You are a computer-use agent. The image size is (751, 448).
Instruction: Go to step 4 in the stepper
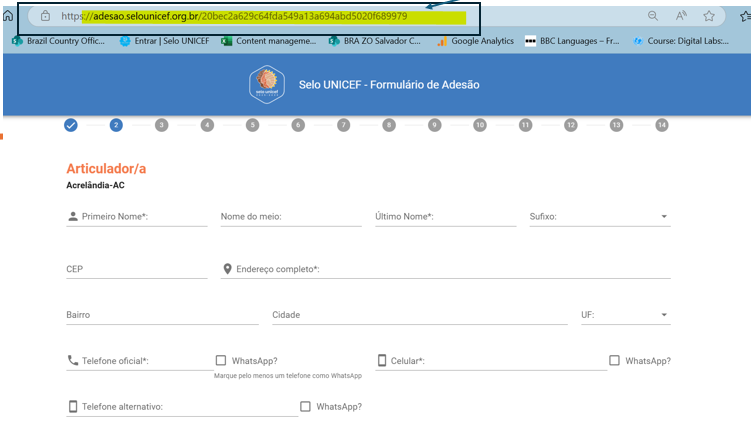pos(207,126)
